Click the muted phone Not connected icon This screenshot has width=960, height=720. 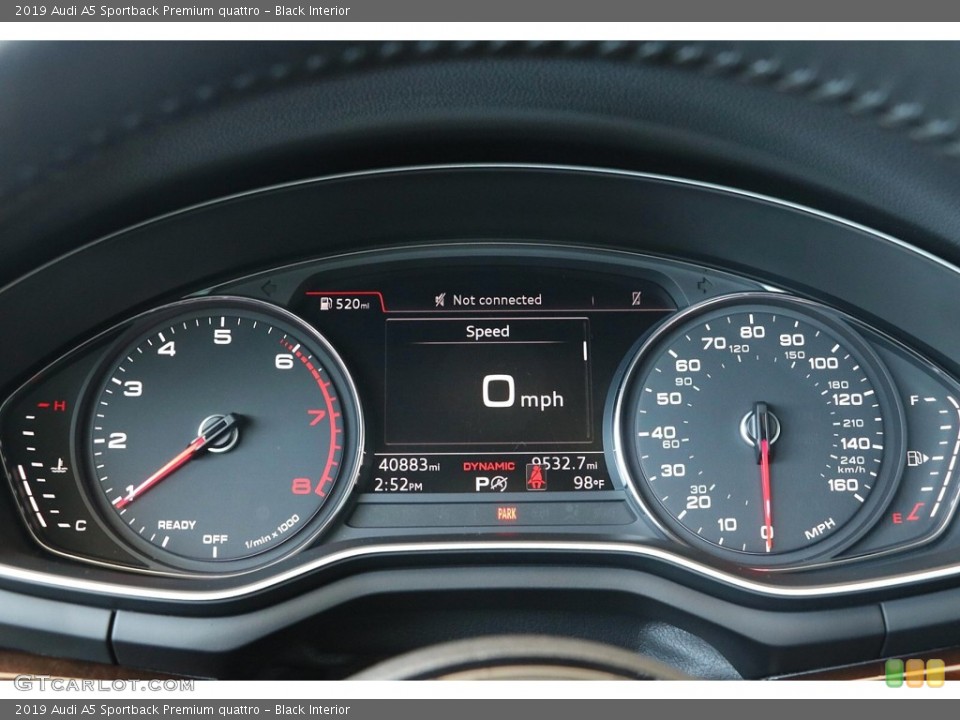click(440, 300)
